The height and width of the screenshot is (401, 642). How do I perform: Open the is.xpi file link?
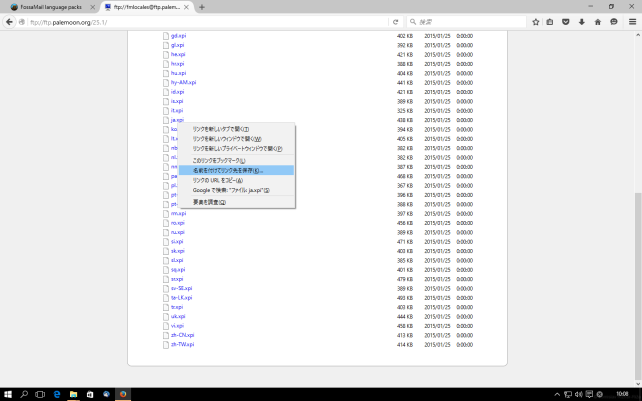pos(177,101)
